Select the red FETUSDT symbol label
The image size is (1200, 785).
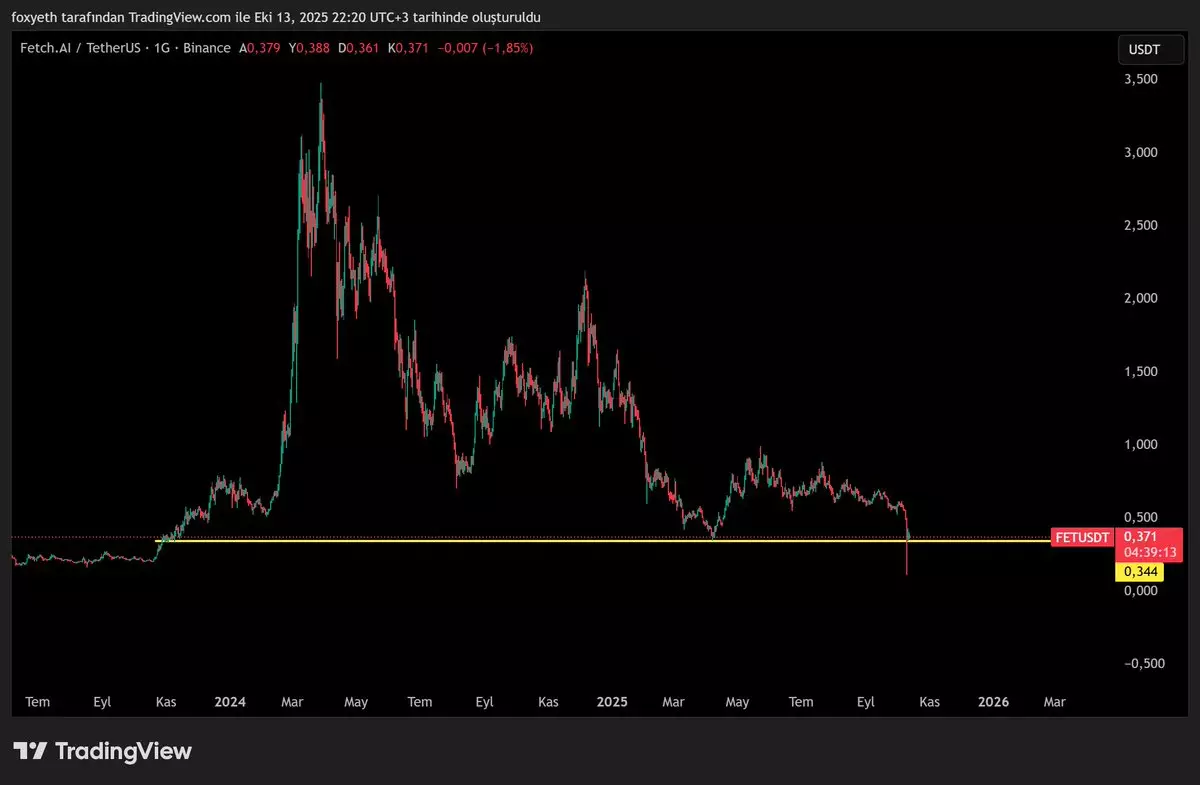pos(1082,537)
